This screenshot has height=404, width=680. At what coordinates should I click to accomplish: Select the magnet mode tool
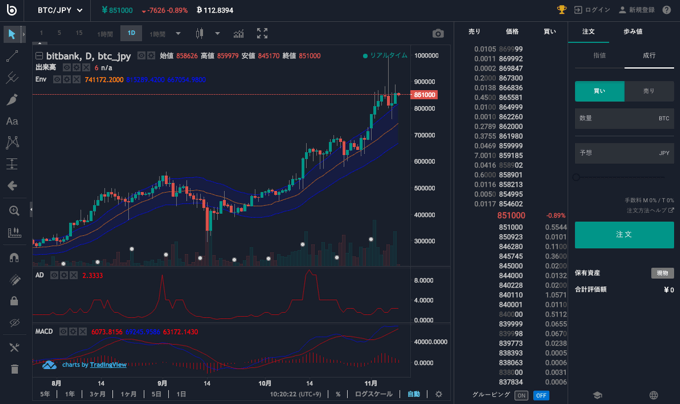[x=13, y=256]
